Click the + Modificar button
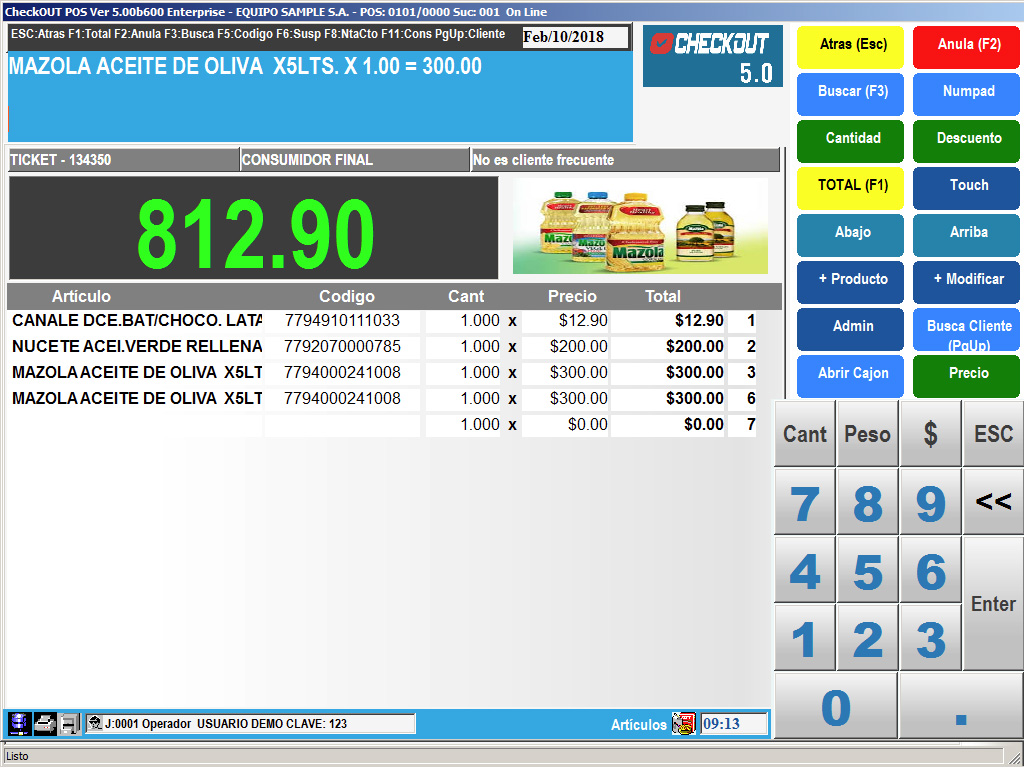The height and width of the screenshot is (768, 1024). click(967, 282)
